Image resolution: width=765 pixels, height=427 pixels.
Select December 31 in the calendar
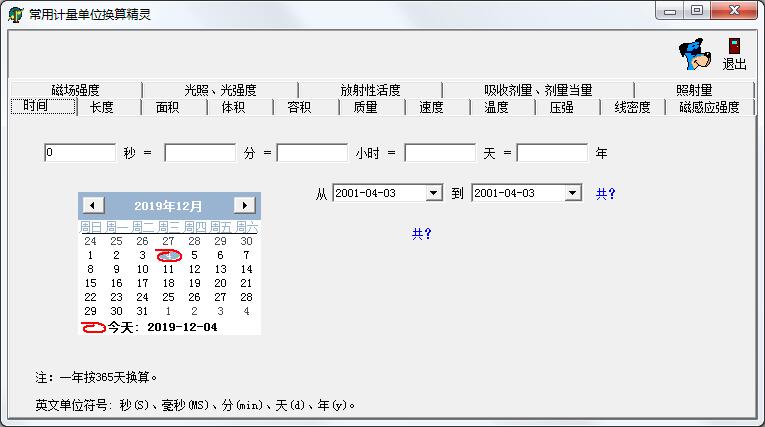tap(142, 311)
